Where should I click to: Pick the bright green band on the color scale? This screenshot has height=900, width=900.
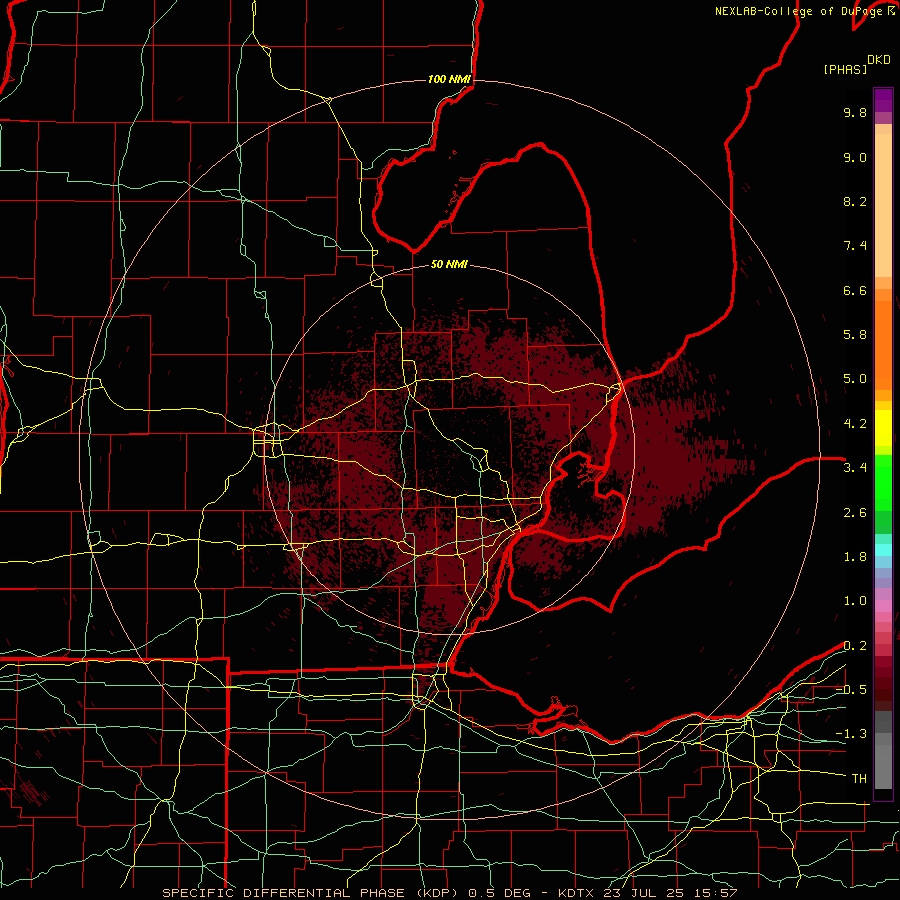883,483
